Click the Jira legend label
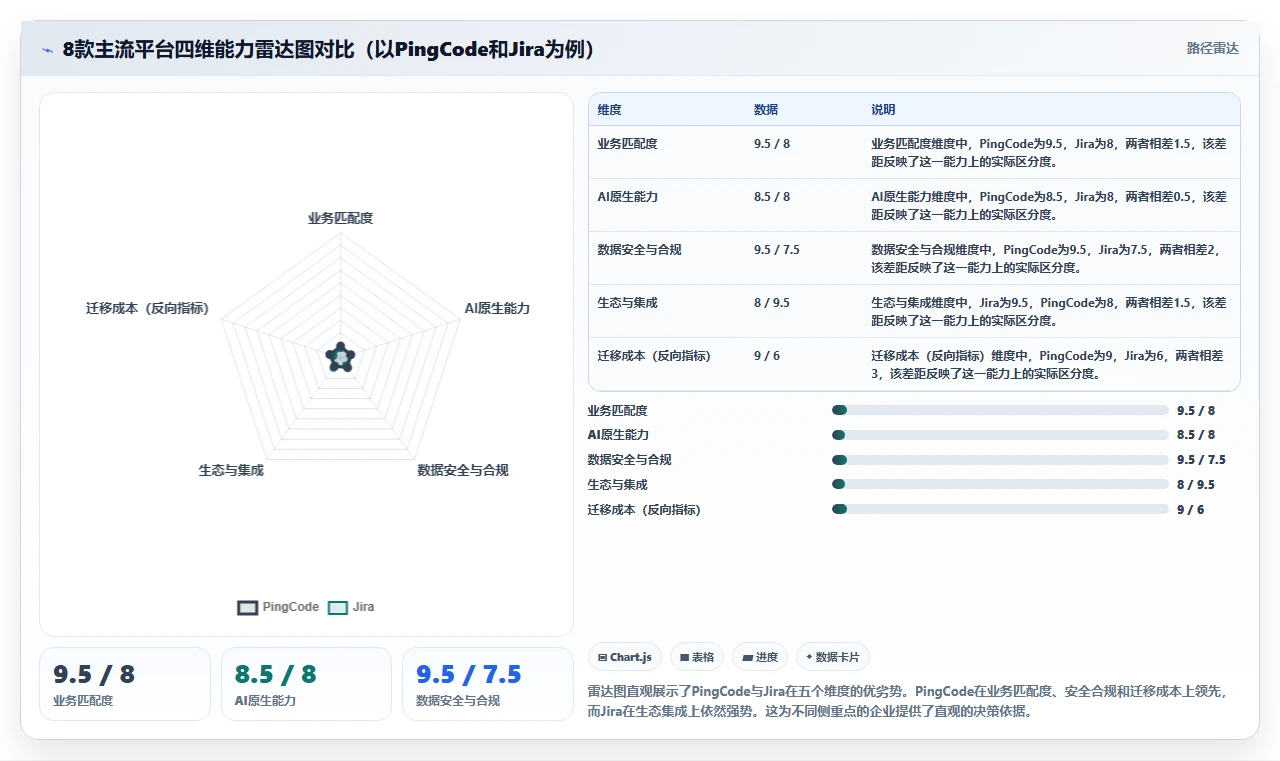The image size is (1280, 761). (363, 607)
